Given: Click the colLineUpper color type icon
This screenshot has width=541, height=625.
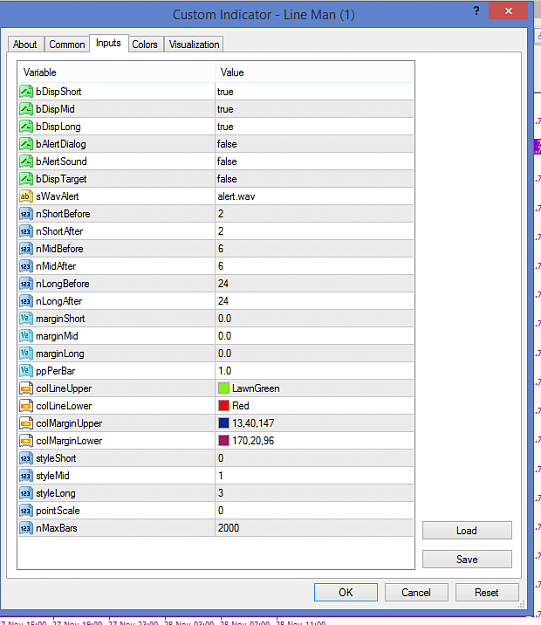Looking at the screenshot, I should tap(26, 389).
